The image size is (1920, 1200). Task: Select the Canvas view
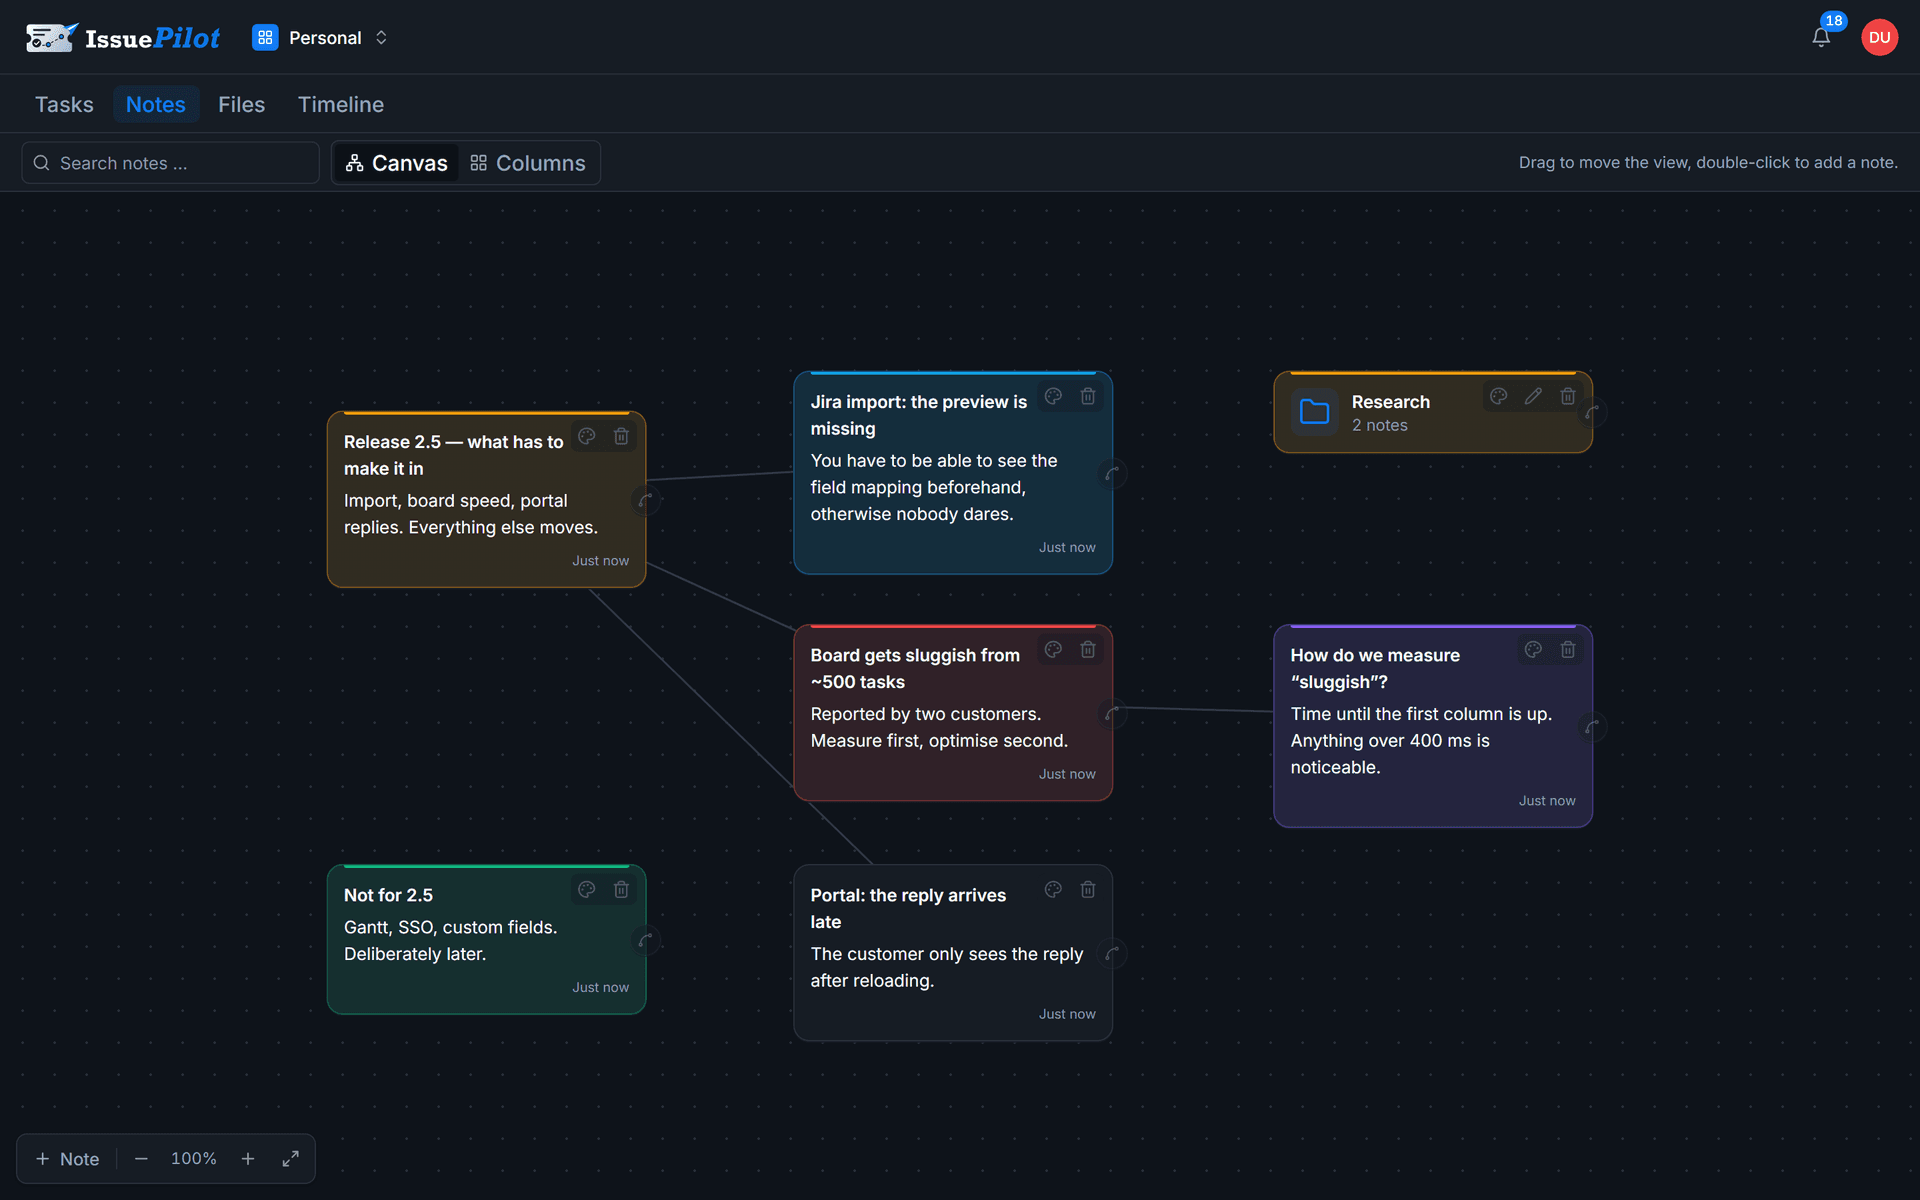(396, 163)
